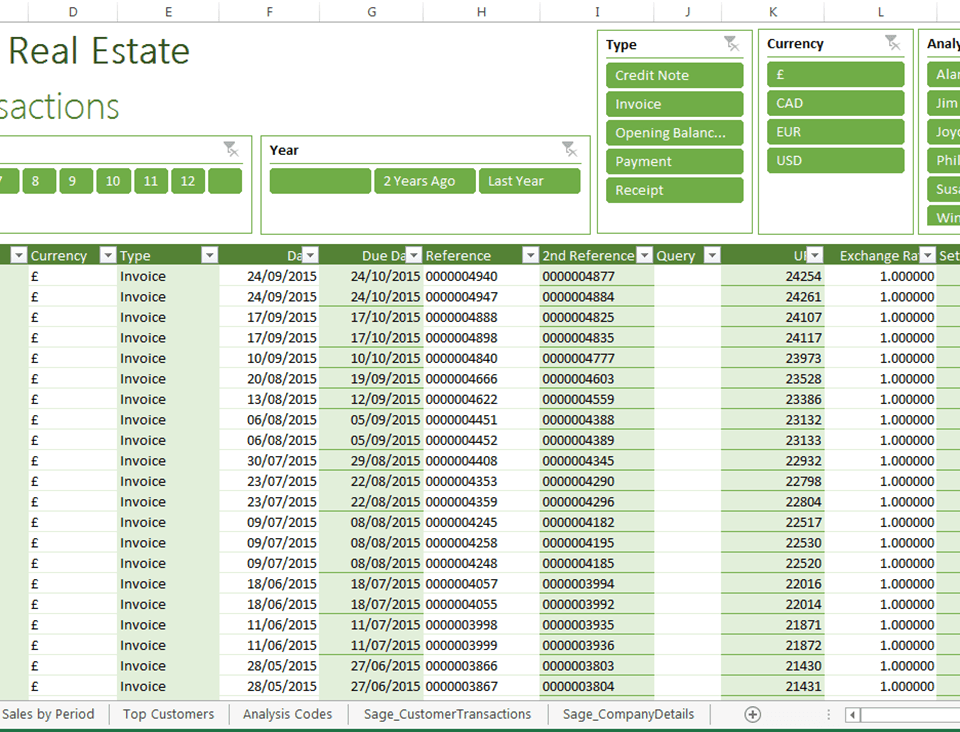Screen dimensions: 960x732
Task: Toggle Payment in the Type slicer
Action: (x=675, y=162)
